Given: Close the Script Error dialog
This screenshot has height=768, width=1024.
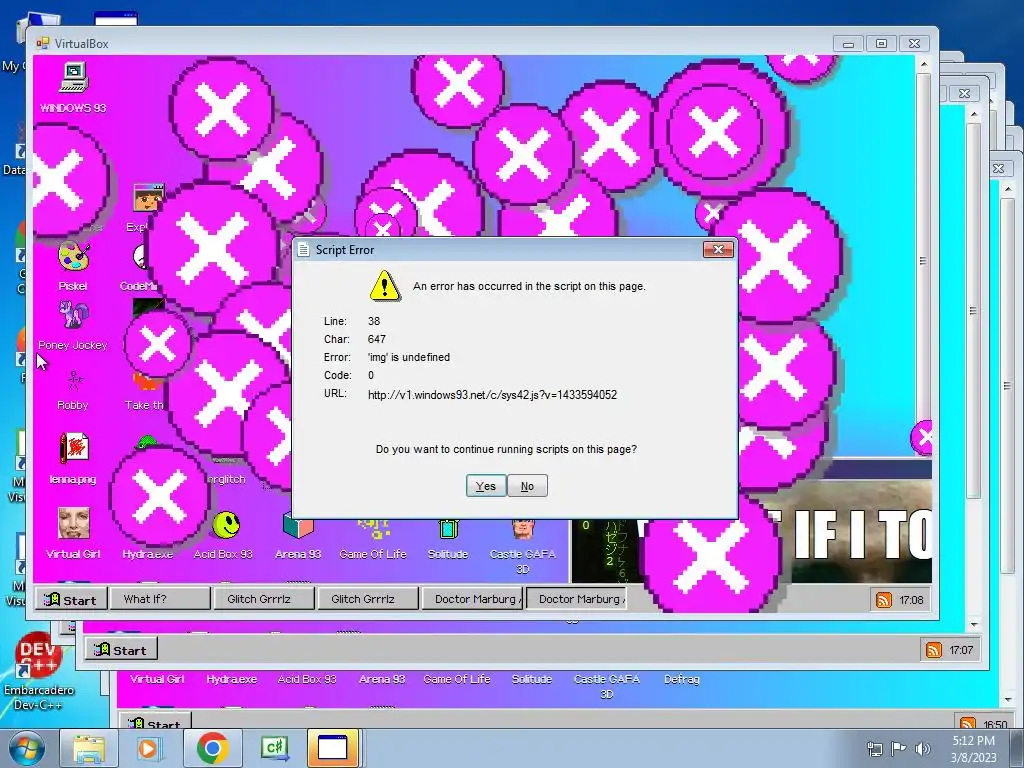Looking at the screenshot, I should [718, 249].
